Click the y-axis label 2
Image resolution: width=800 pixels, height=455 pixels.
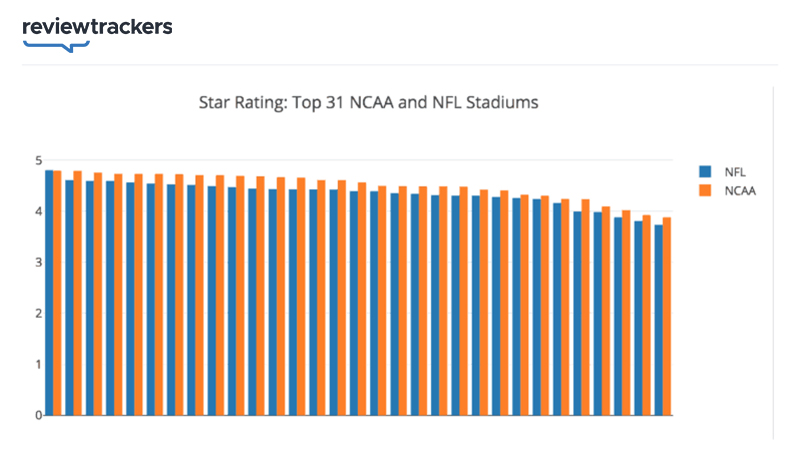37,313
